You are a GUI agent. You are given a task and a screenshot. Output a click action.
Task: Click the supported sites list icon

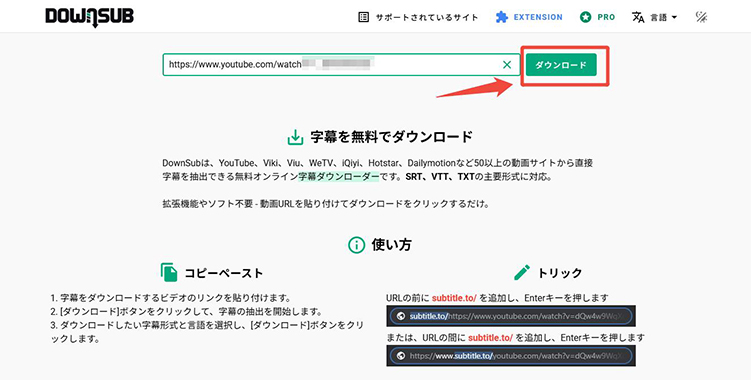tap(364, 17)
